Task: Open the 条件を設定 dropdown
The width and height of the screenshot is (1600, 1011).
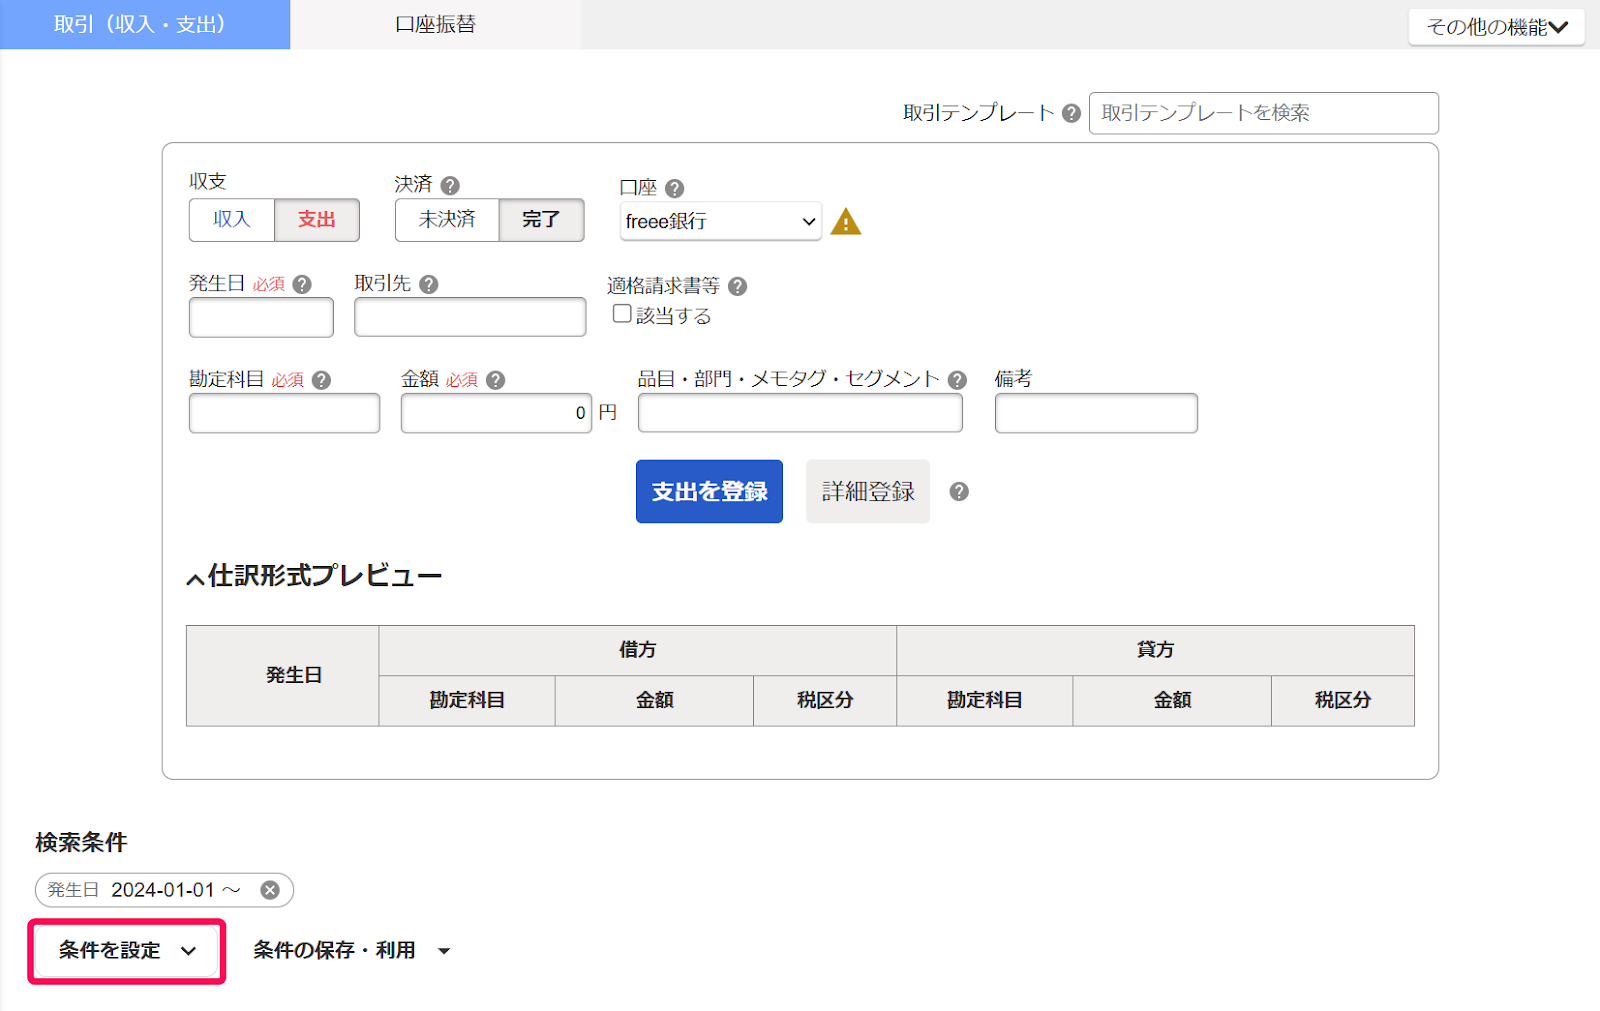Action: [127, 951]
